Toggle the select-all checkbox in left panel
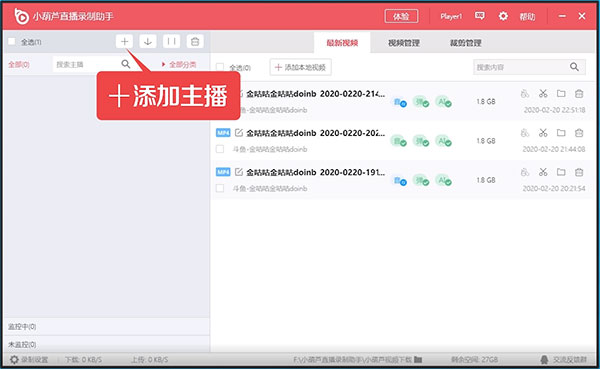600x369 pixels. 12,41
